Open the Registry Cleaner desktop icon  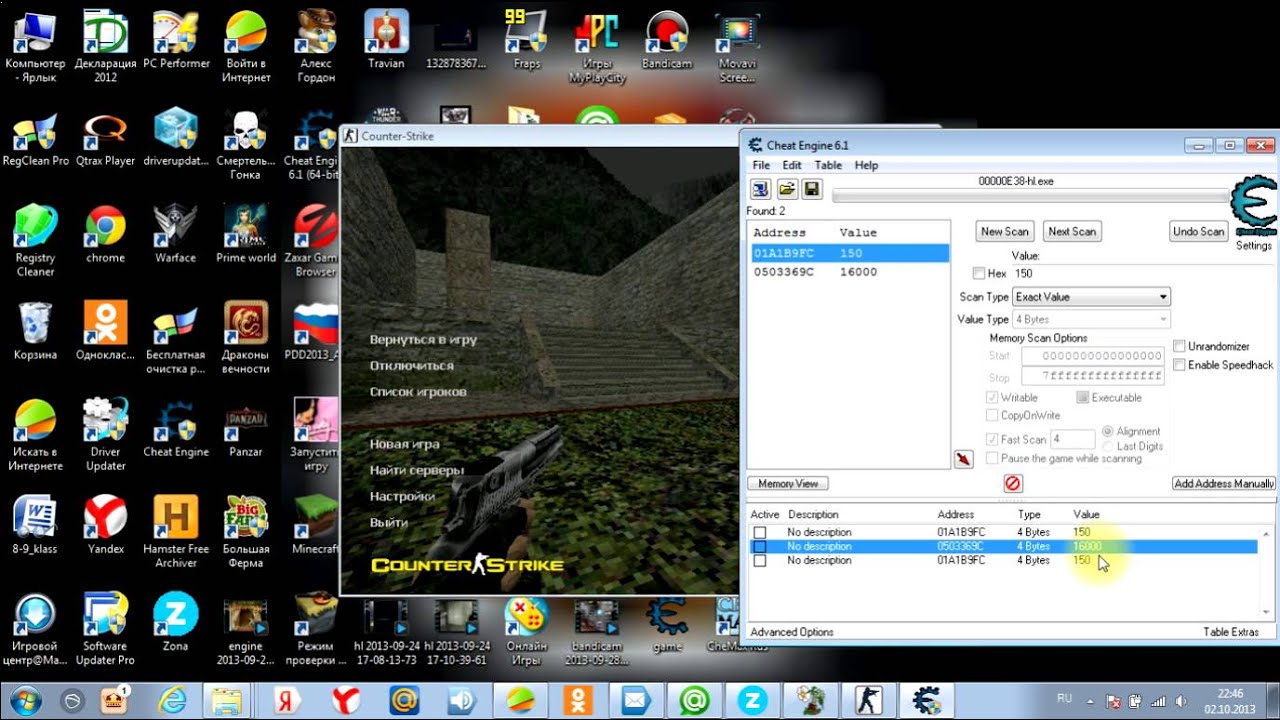35,241
